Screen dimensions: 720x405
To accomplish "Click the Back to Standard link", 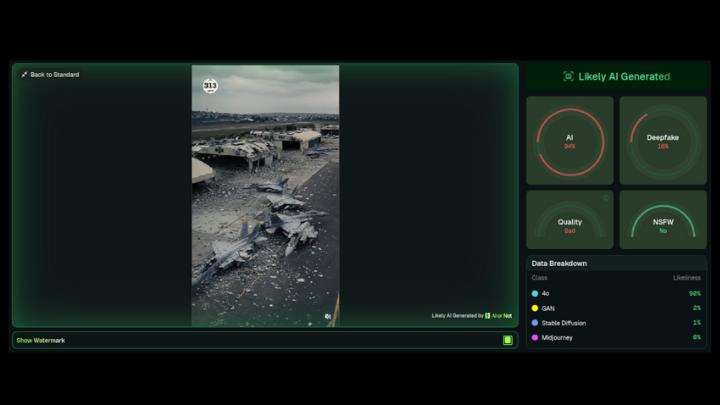I will point(54,75).
